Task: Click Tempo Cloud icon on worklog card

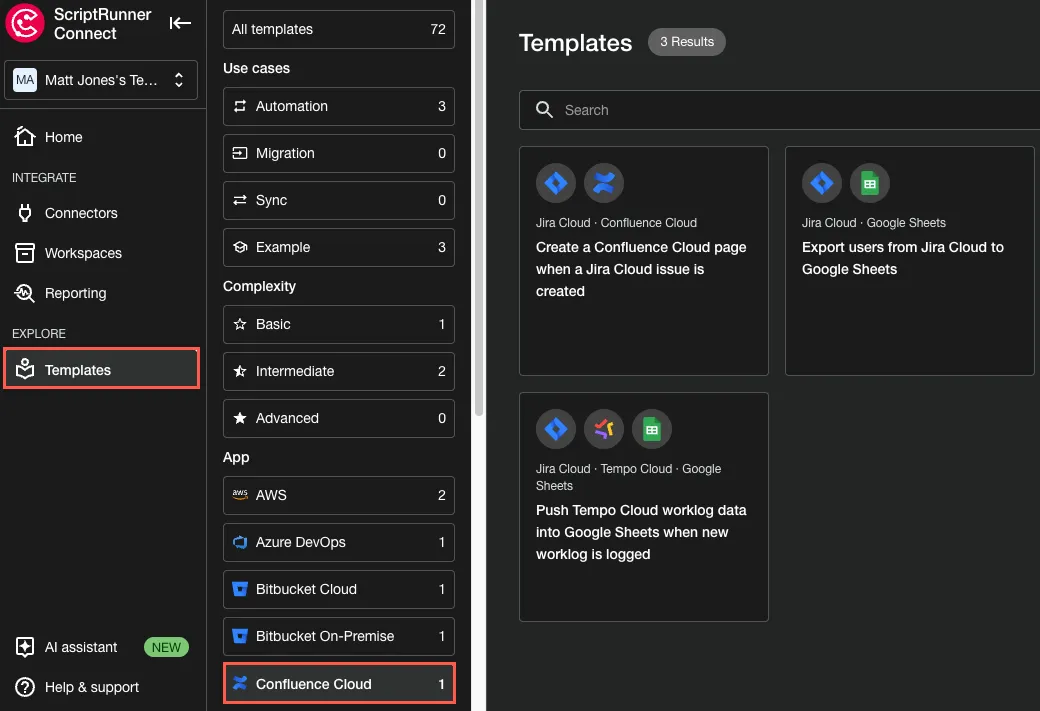Action: click(604, 429)
